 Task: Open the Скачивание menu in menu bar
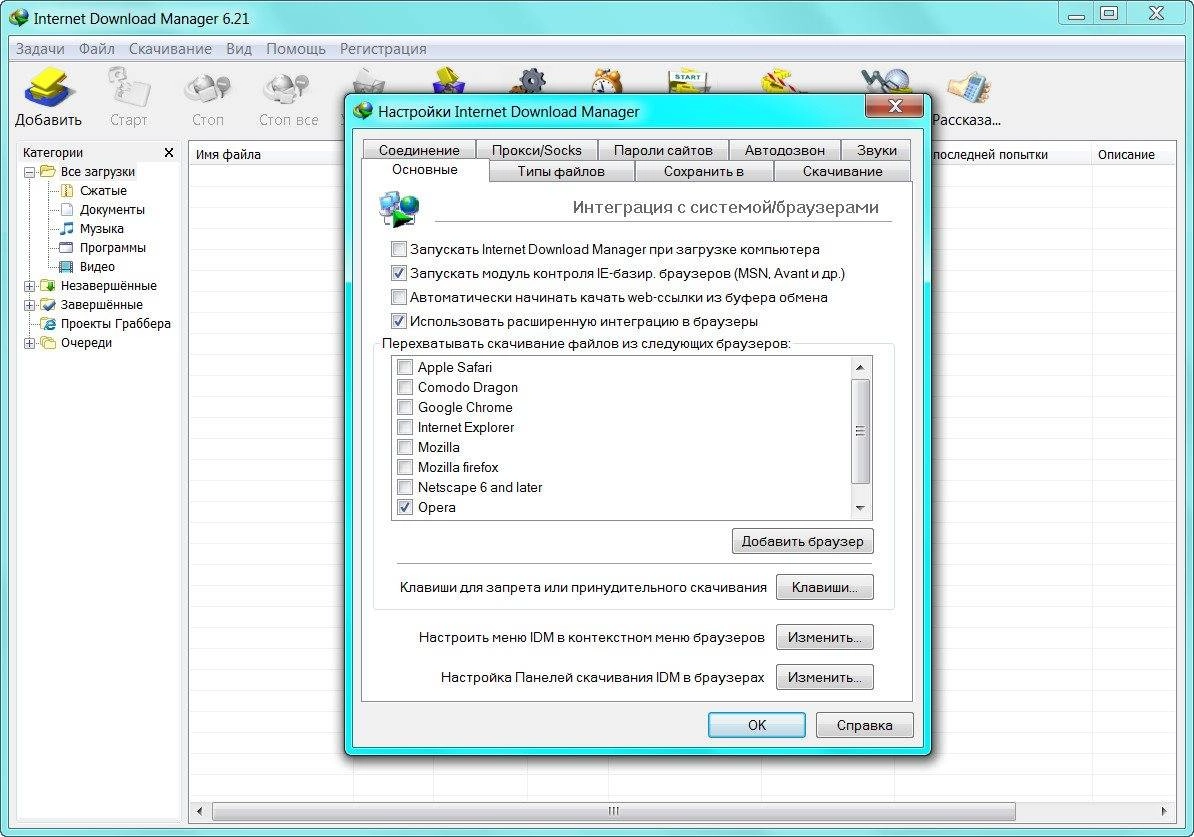[x=170, y=49]
